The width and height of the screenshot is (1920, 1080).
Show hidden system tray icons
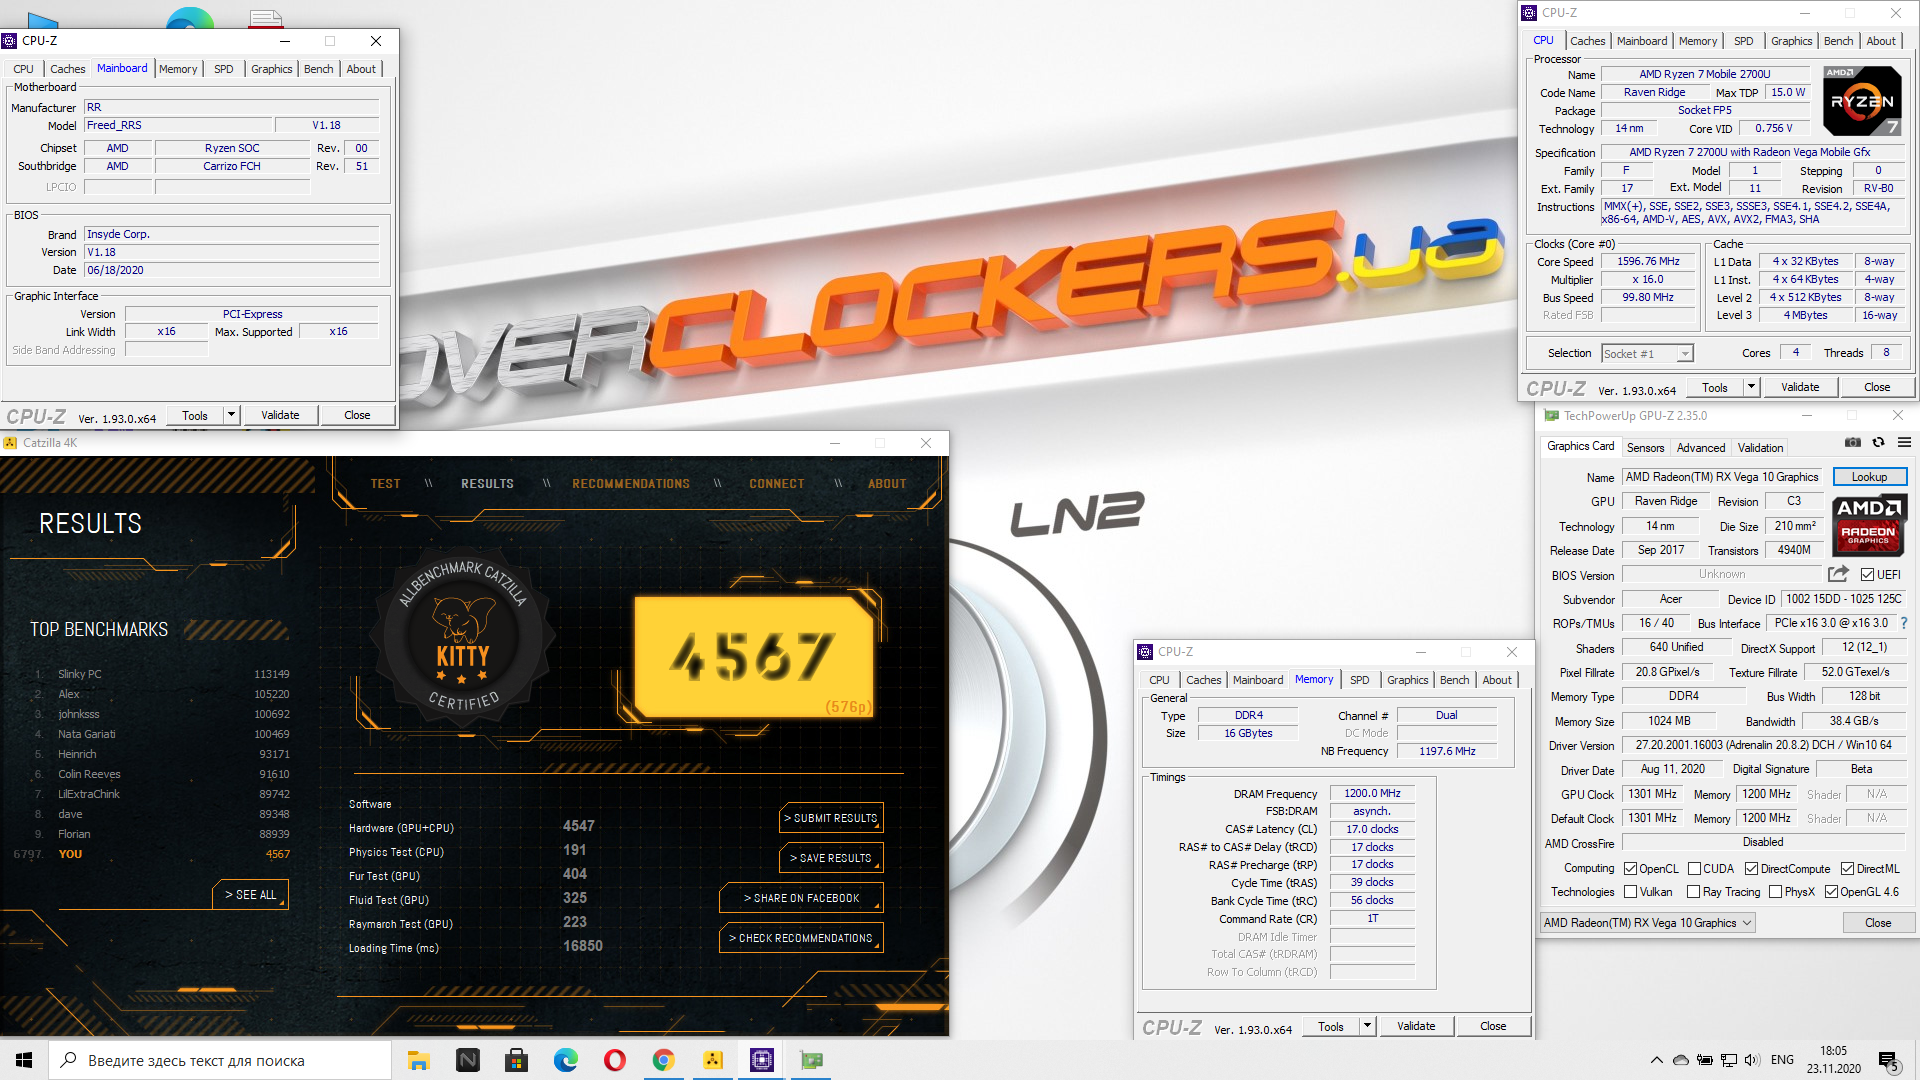(x=1657, y=1060)
